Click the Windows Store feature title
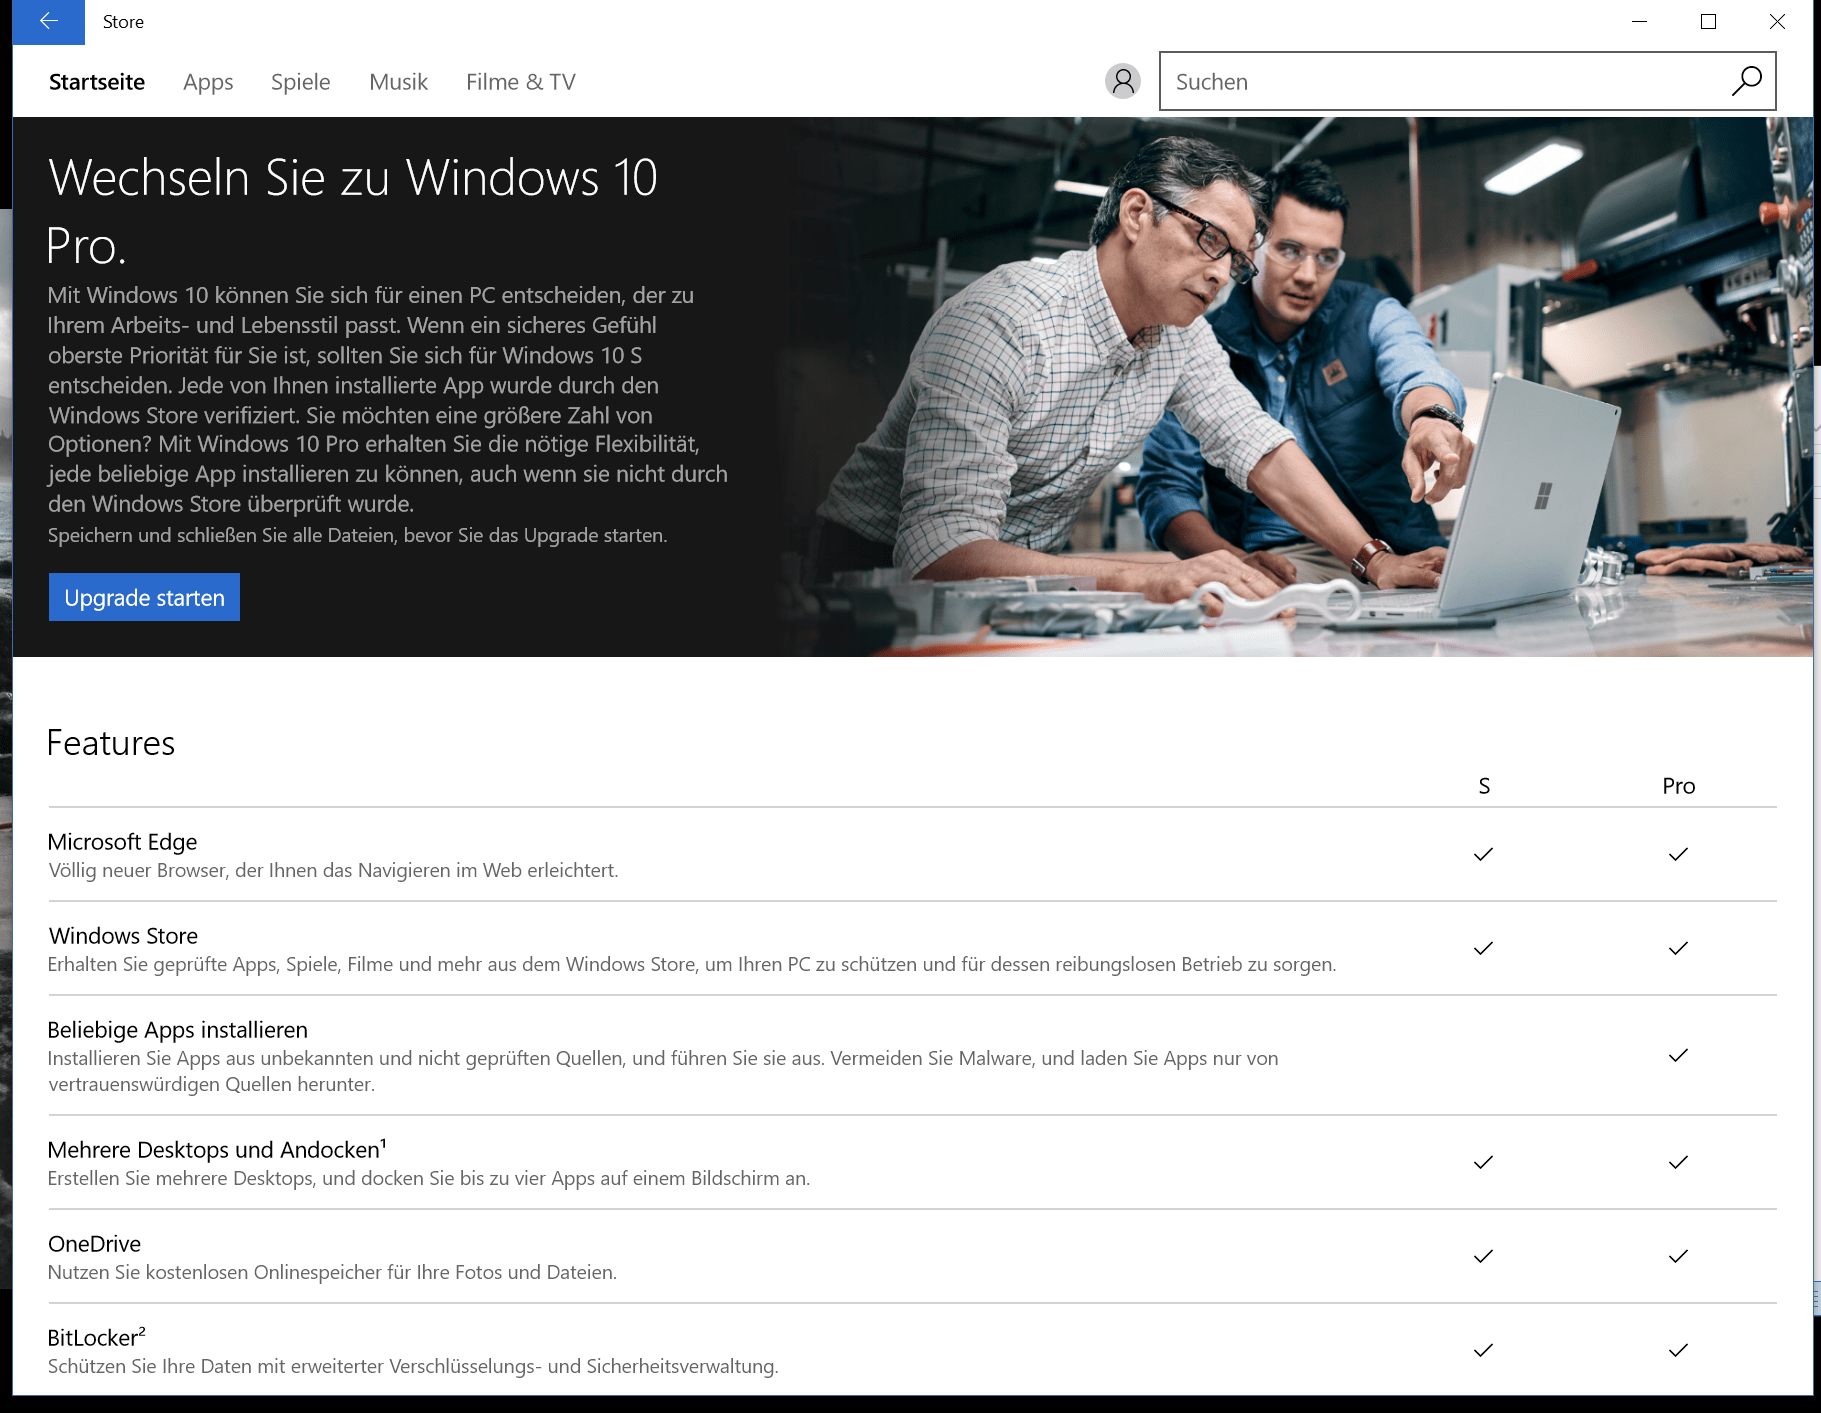1821x1413 pixels. coord(123,936)
